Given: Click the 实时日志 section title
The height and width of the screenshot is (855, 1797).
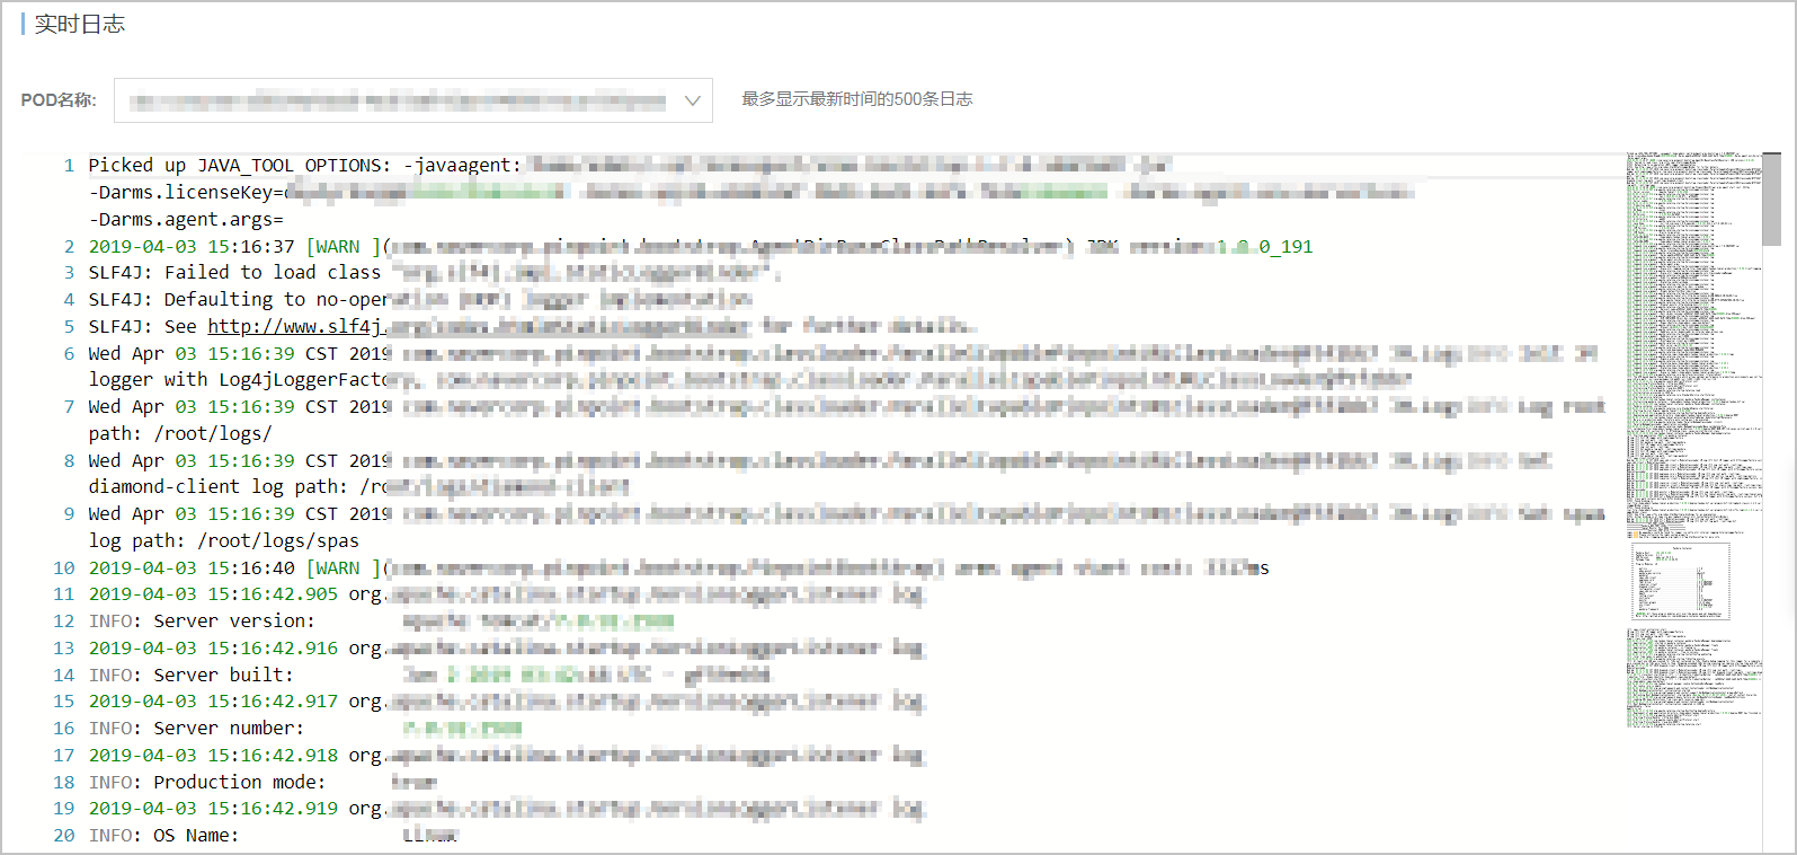Looking at the screenshot, I should [79, 24].
